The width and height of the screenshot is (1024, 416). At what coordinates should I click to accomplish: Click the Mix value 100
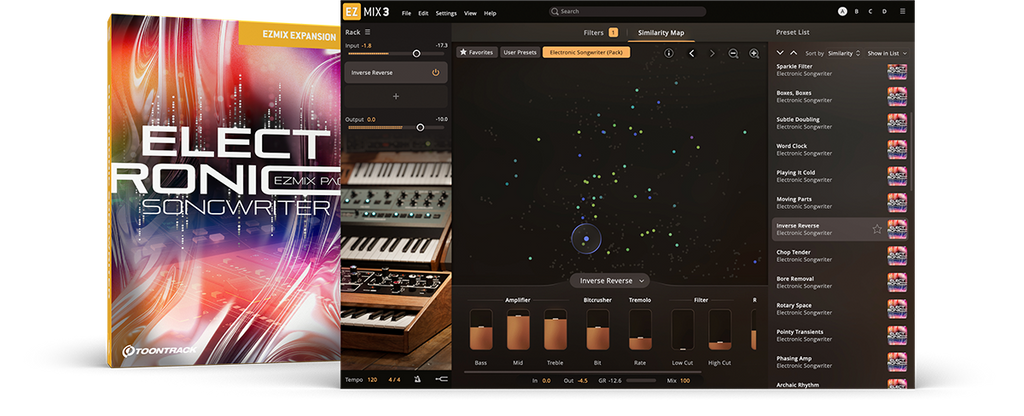[685, 380]
